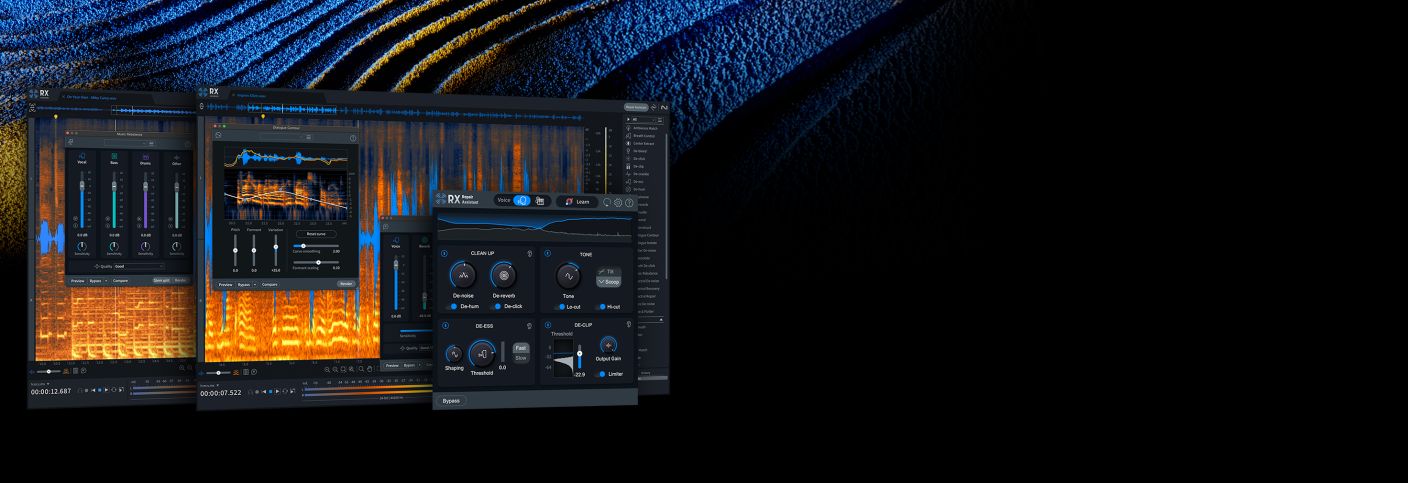
Task: Click the De-ess Shaping knob
Action: pyautogui.click(x=454, y=354)
